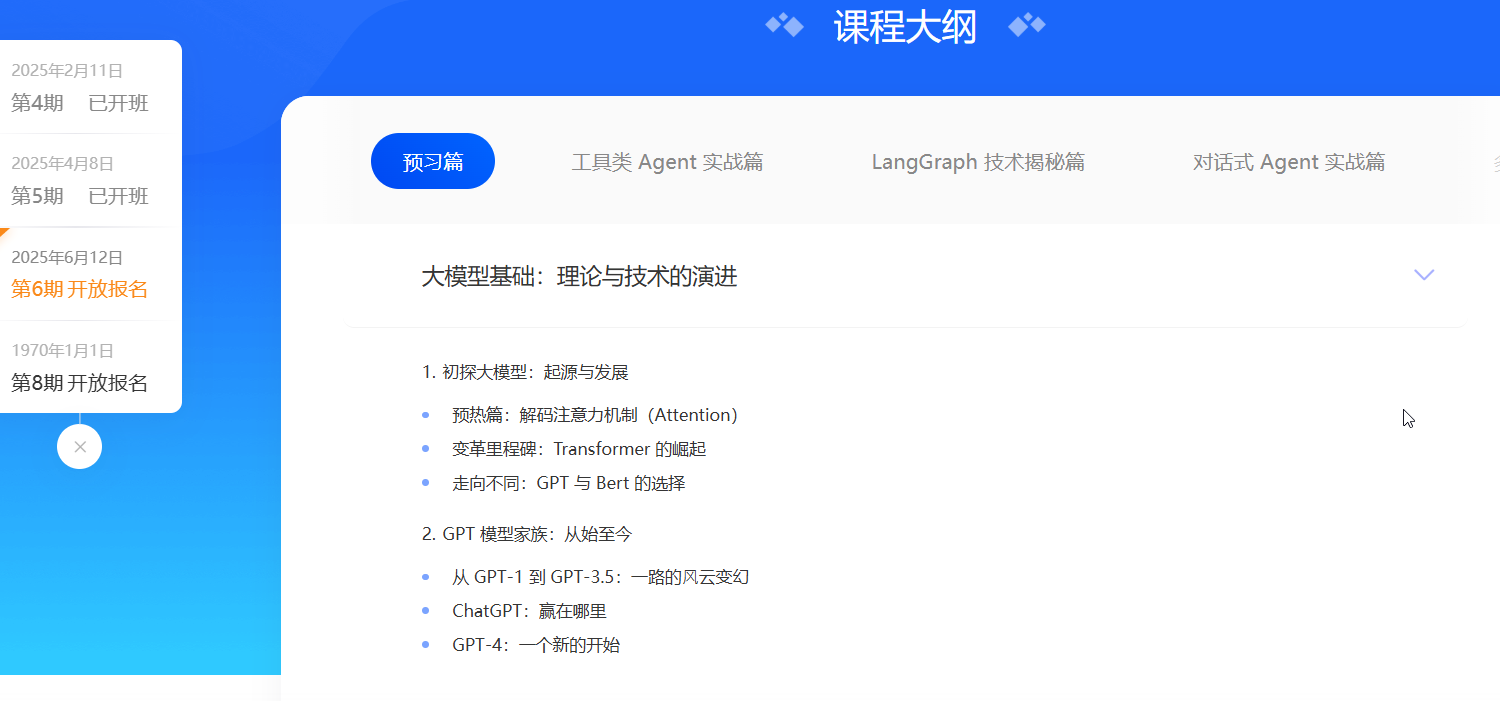Click the bullet dot before ChatGPT：赢在哪里
The width and height of the screenshot is (1500, 701).
click(x=426, y=611)
